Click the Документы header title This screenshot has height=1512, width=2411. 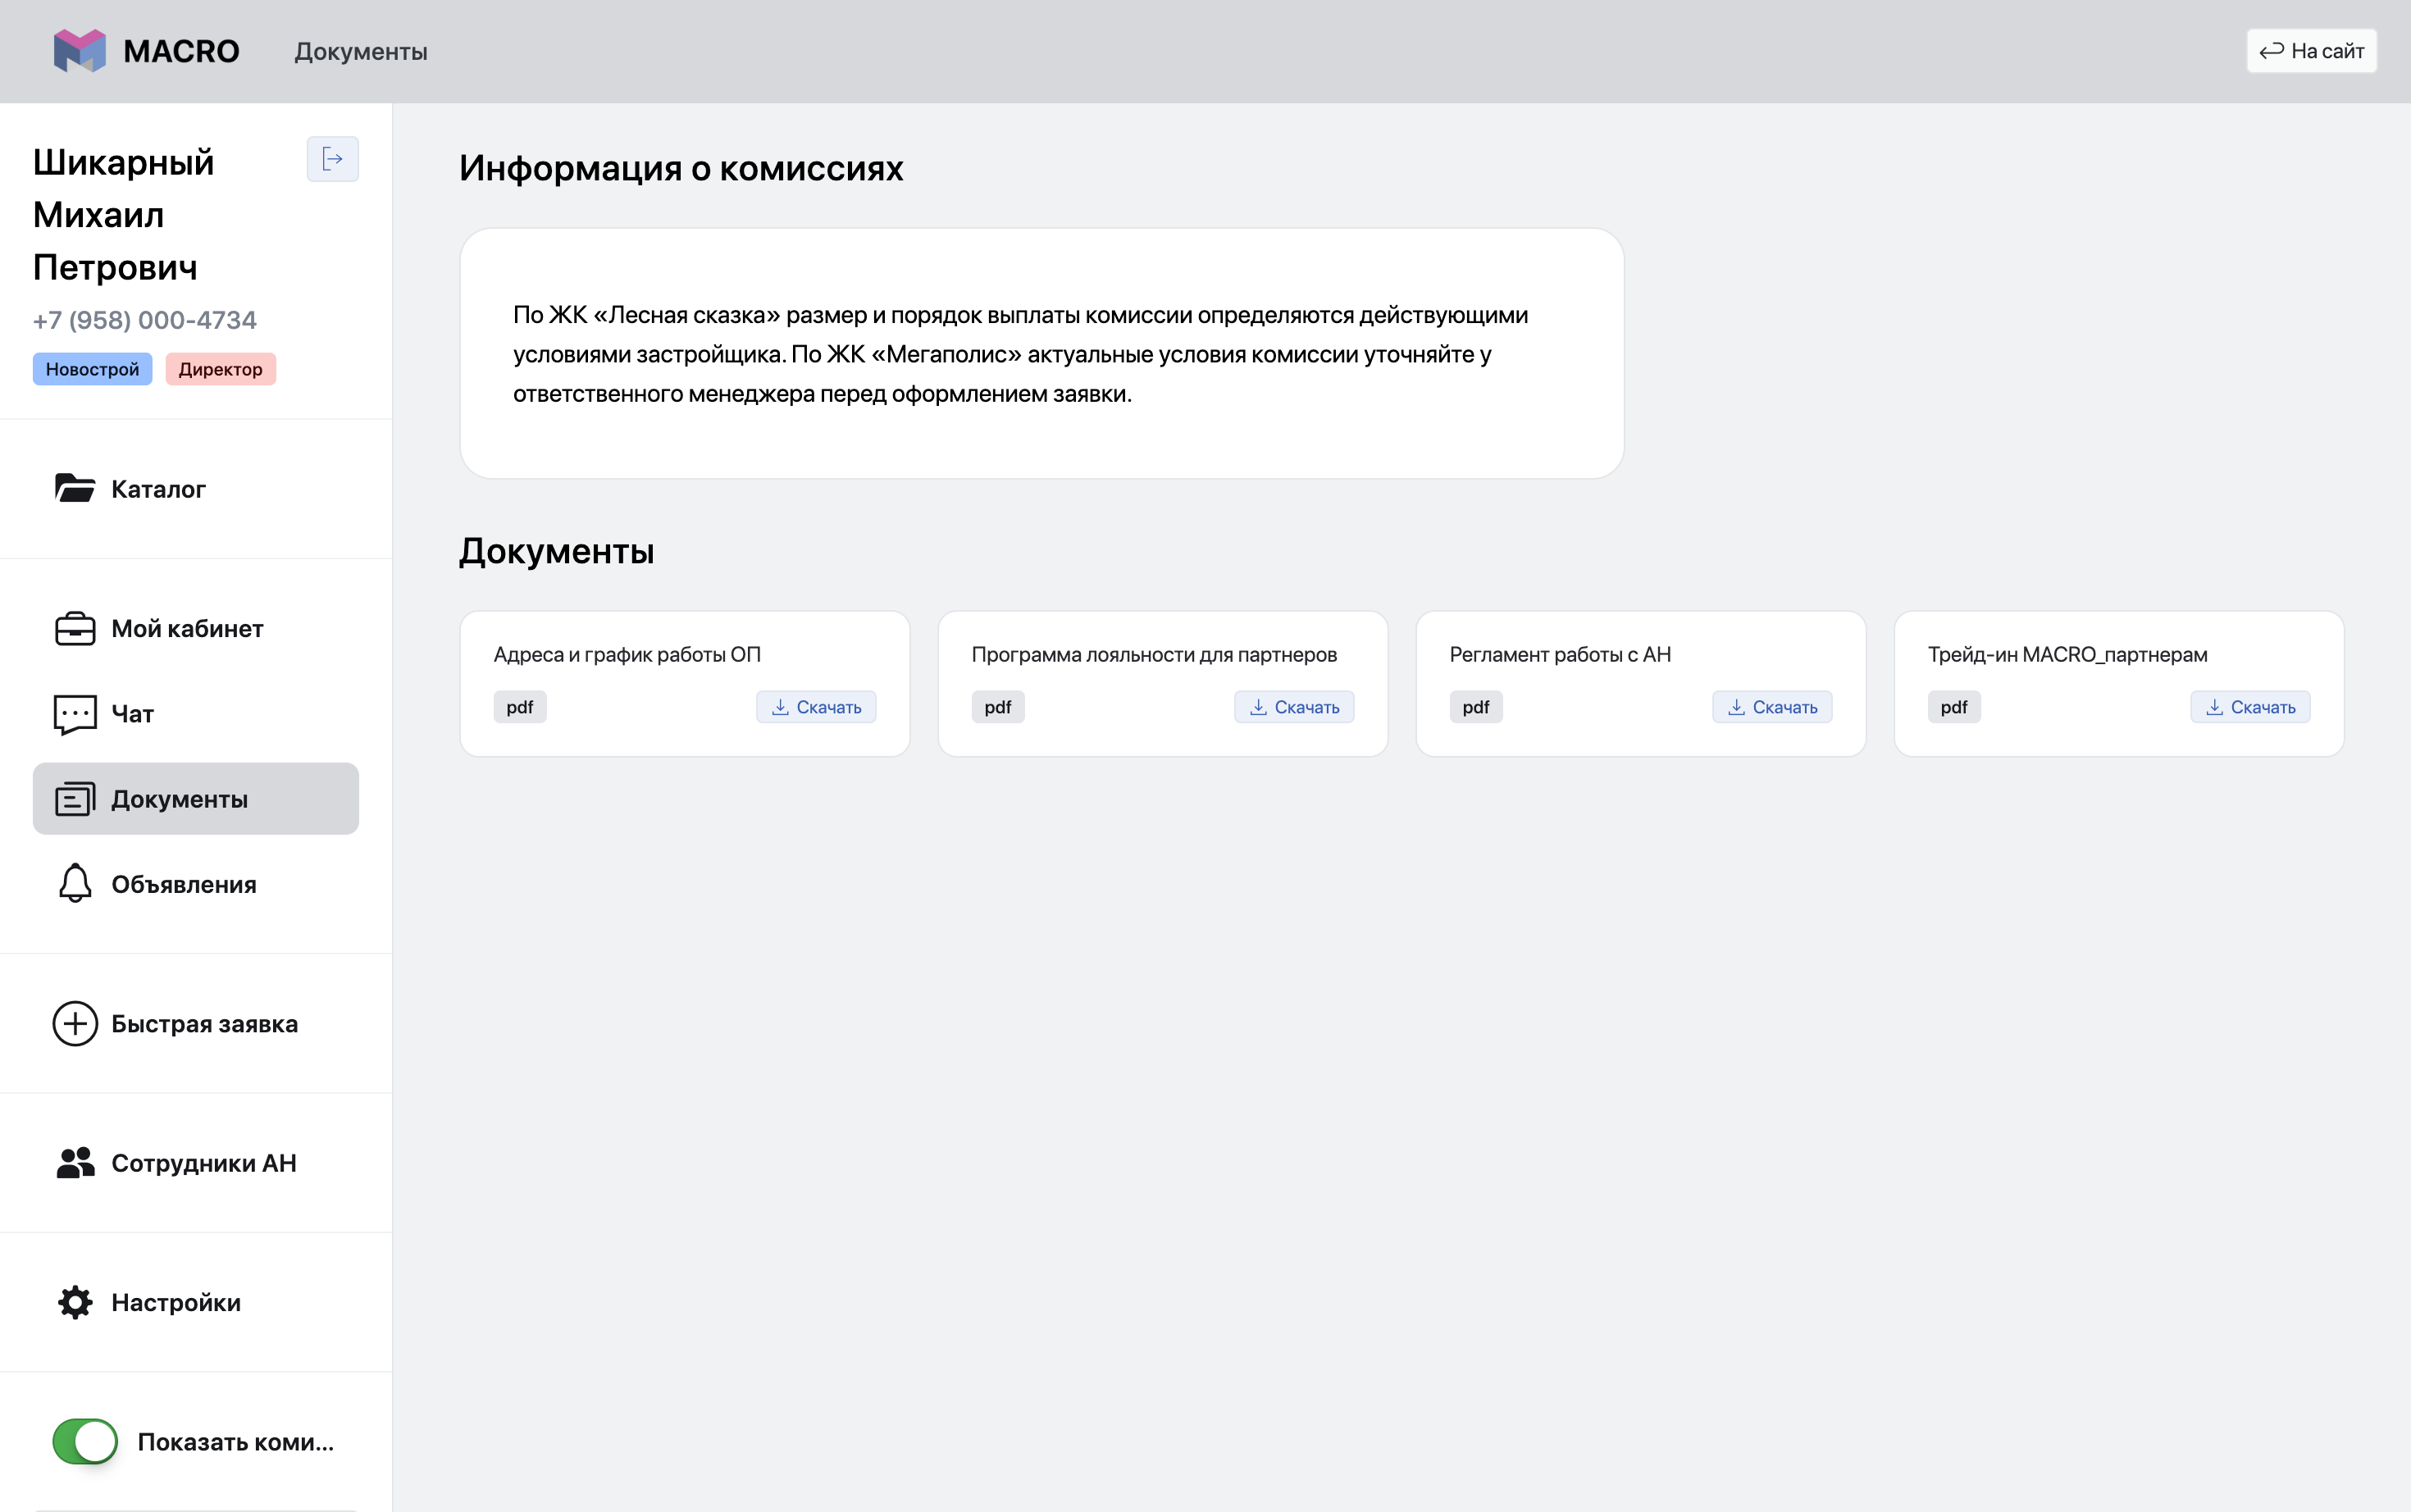pyautogui.click(x=361, y=51)
